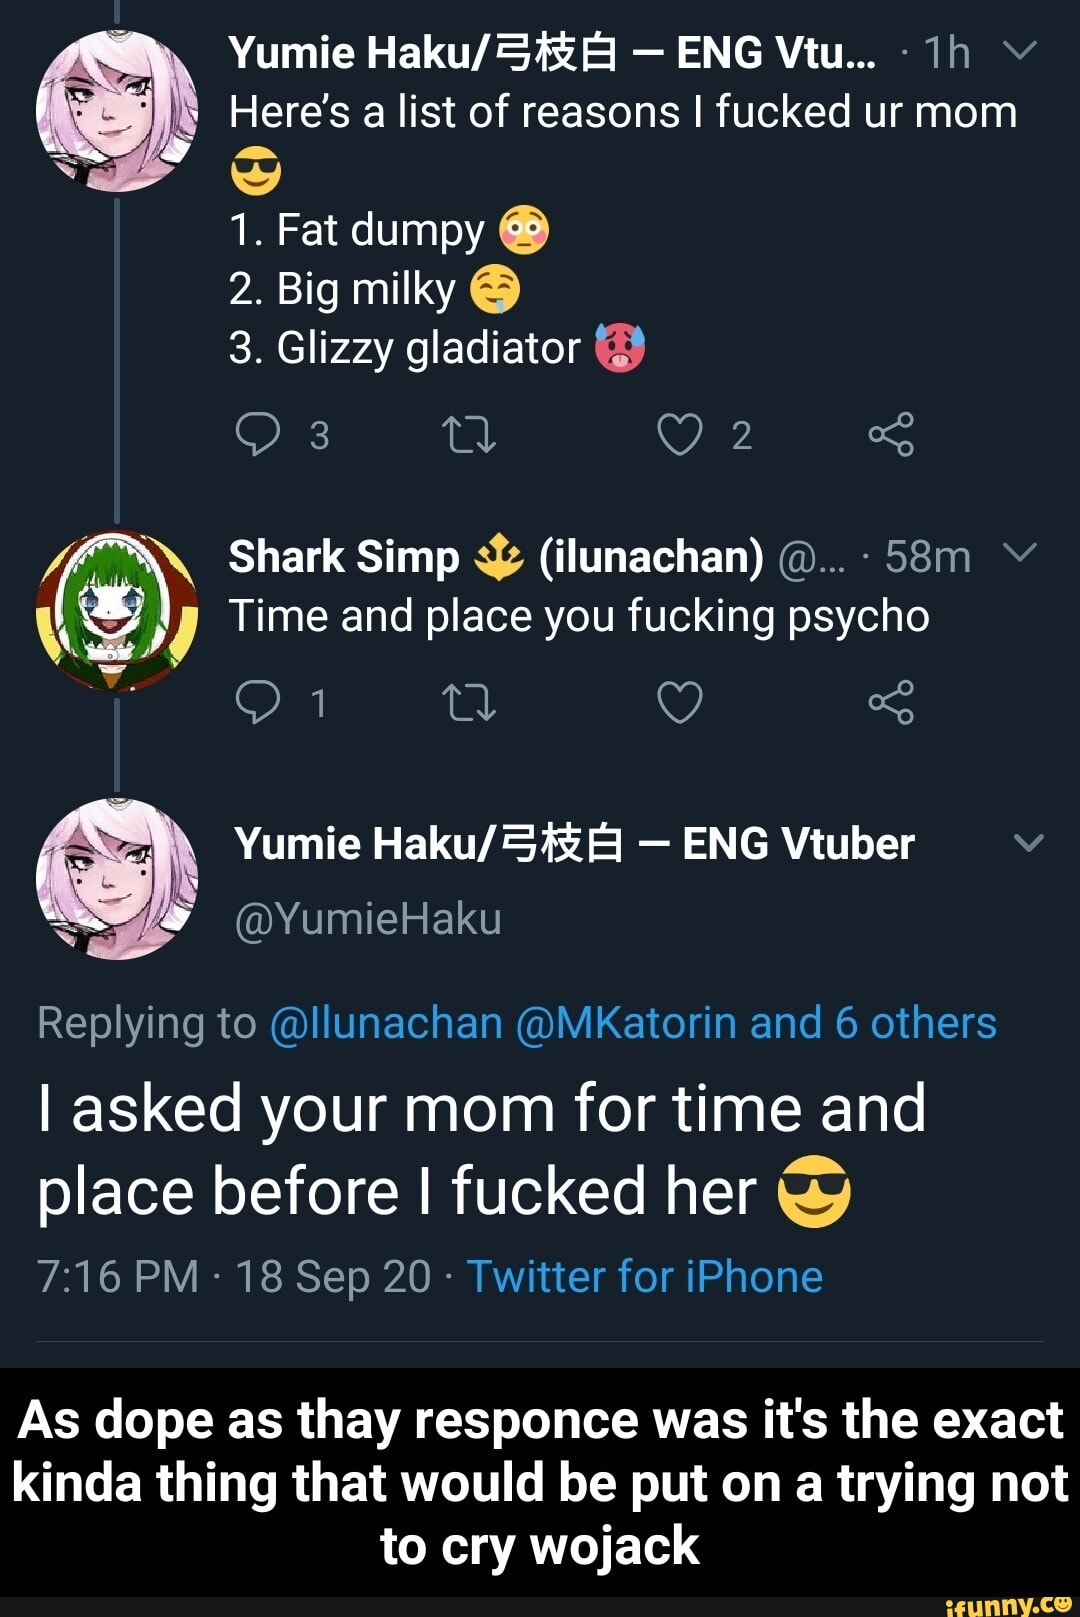Like Shark Simp's tweet
This screenshot has height=1617, width=1080.
pos(680,703)
